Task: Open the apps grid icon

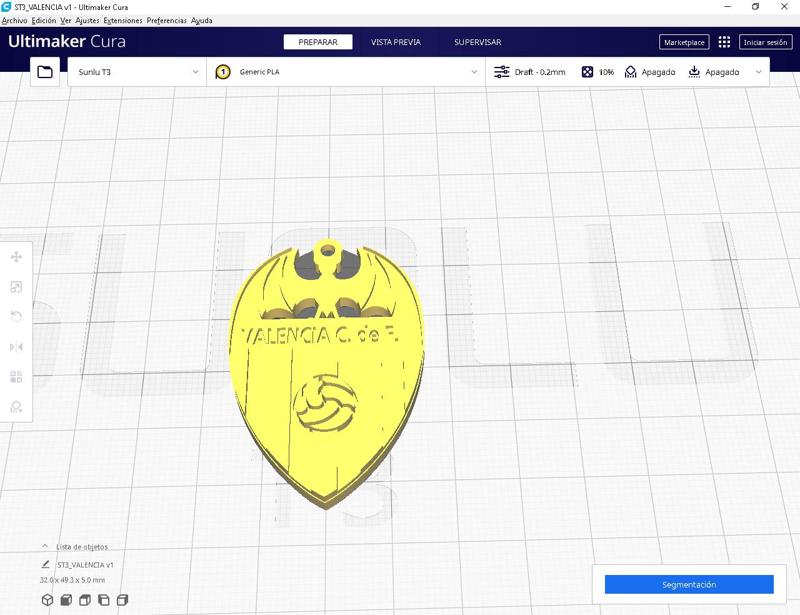Action: click(x=724, y=42)
